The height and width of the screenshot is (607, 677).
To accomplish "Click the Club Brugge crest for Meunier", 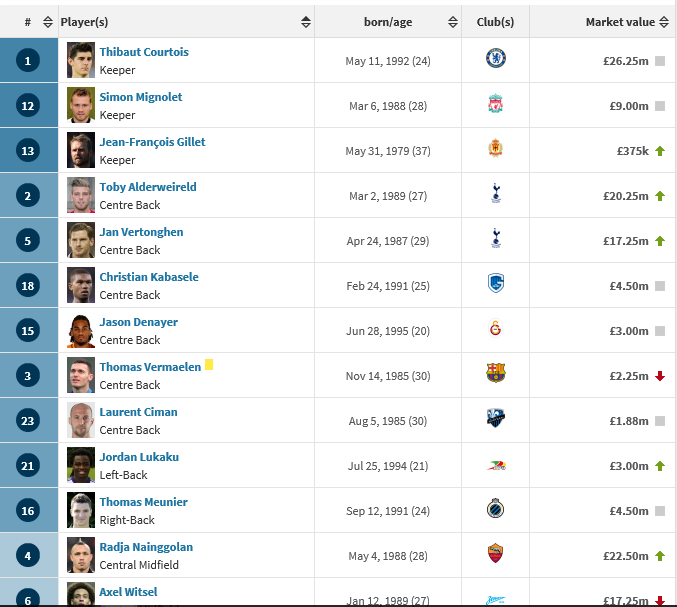I will [495, 509].
